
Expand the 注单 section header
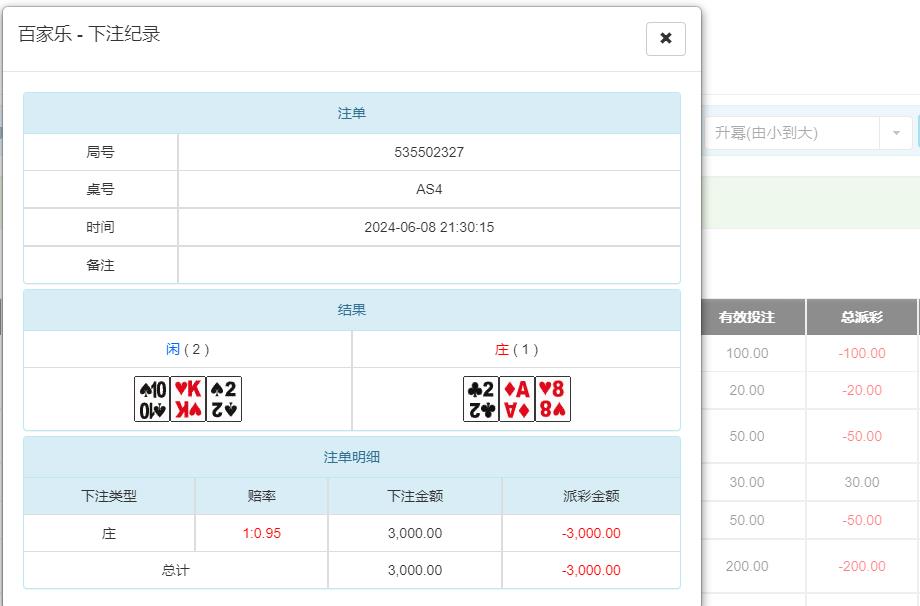tap(351, 112)
